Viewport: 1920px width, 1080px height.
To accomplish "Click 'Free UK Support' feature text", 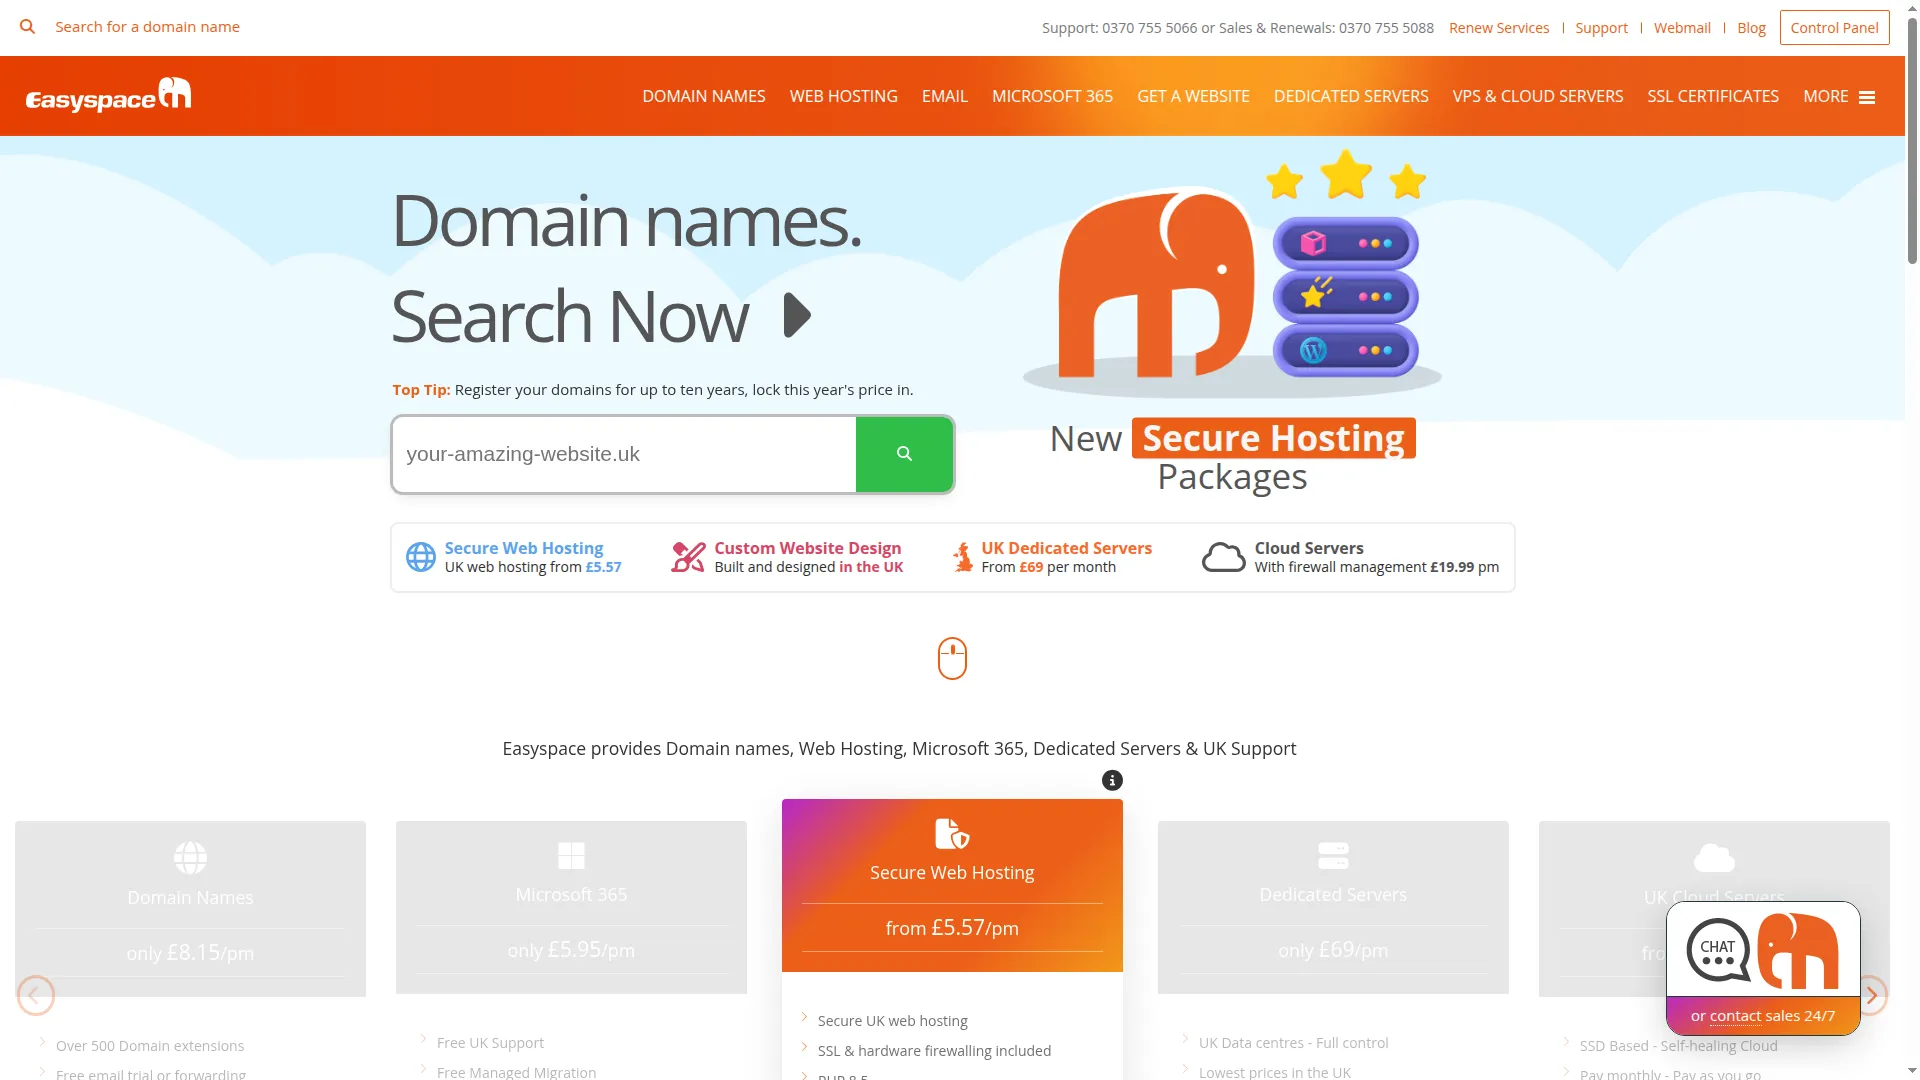I will click(490, 1043).
